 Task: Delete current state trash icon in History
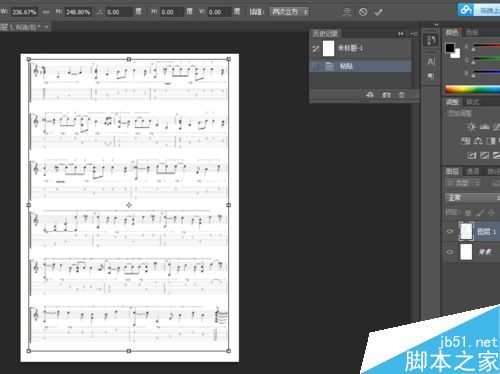pyautogui.click(x=402, y=95)
